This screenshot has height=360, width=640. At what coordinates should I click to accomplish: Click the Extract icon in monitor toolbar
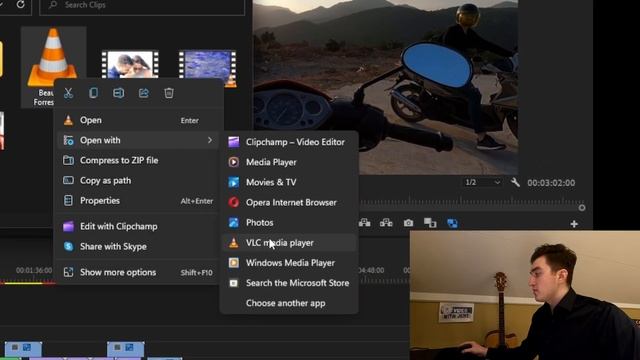click(386, 223)
